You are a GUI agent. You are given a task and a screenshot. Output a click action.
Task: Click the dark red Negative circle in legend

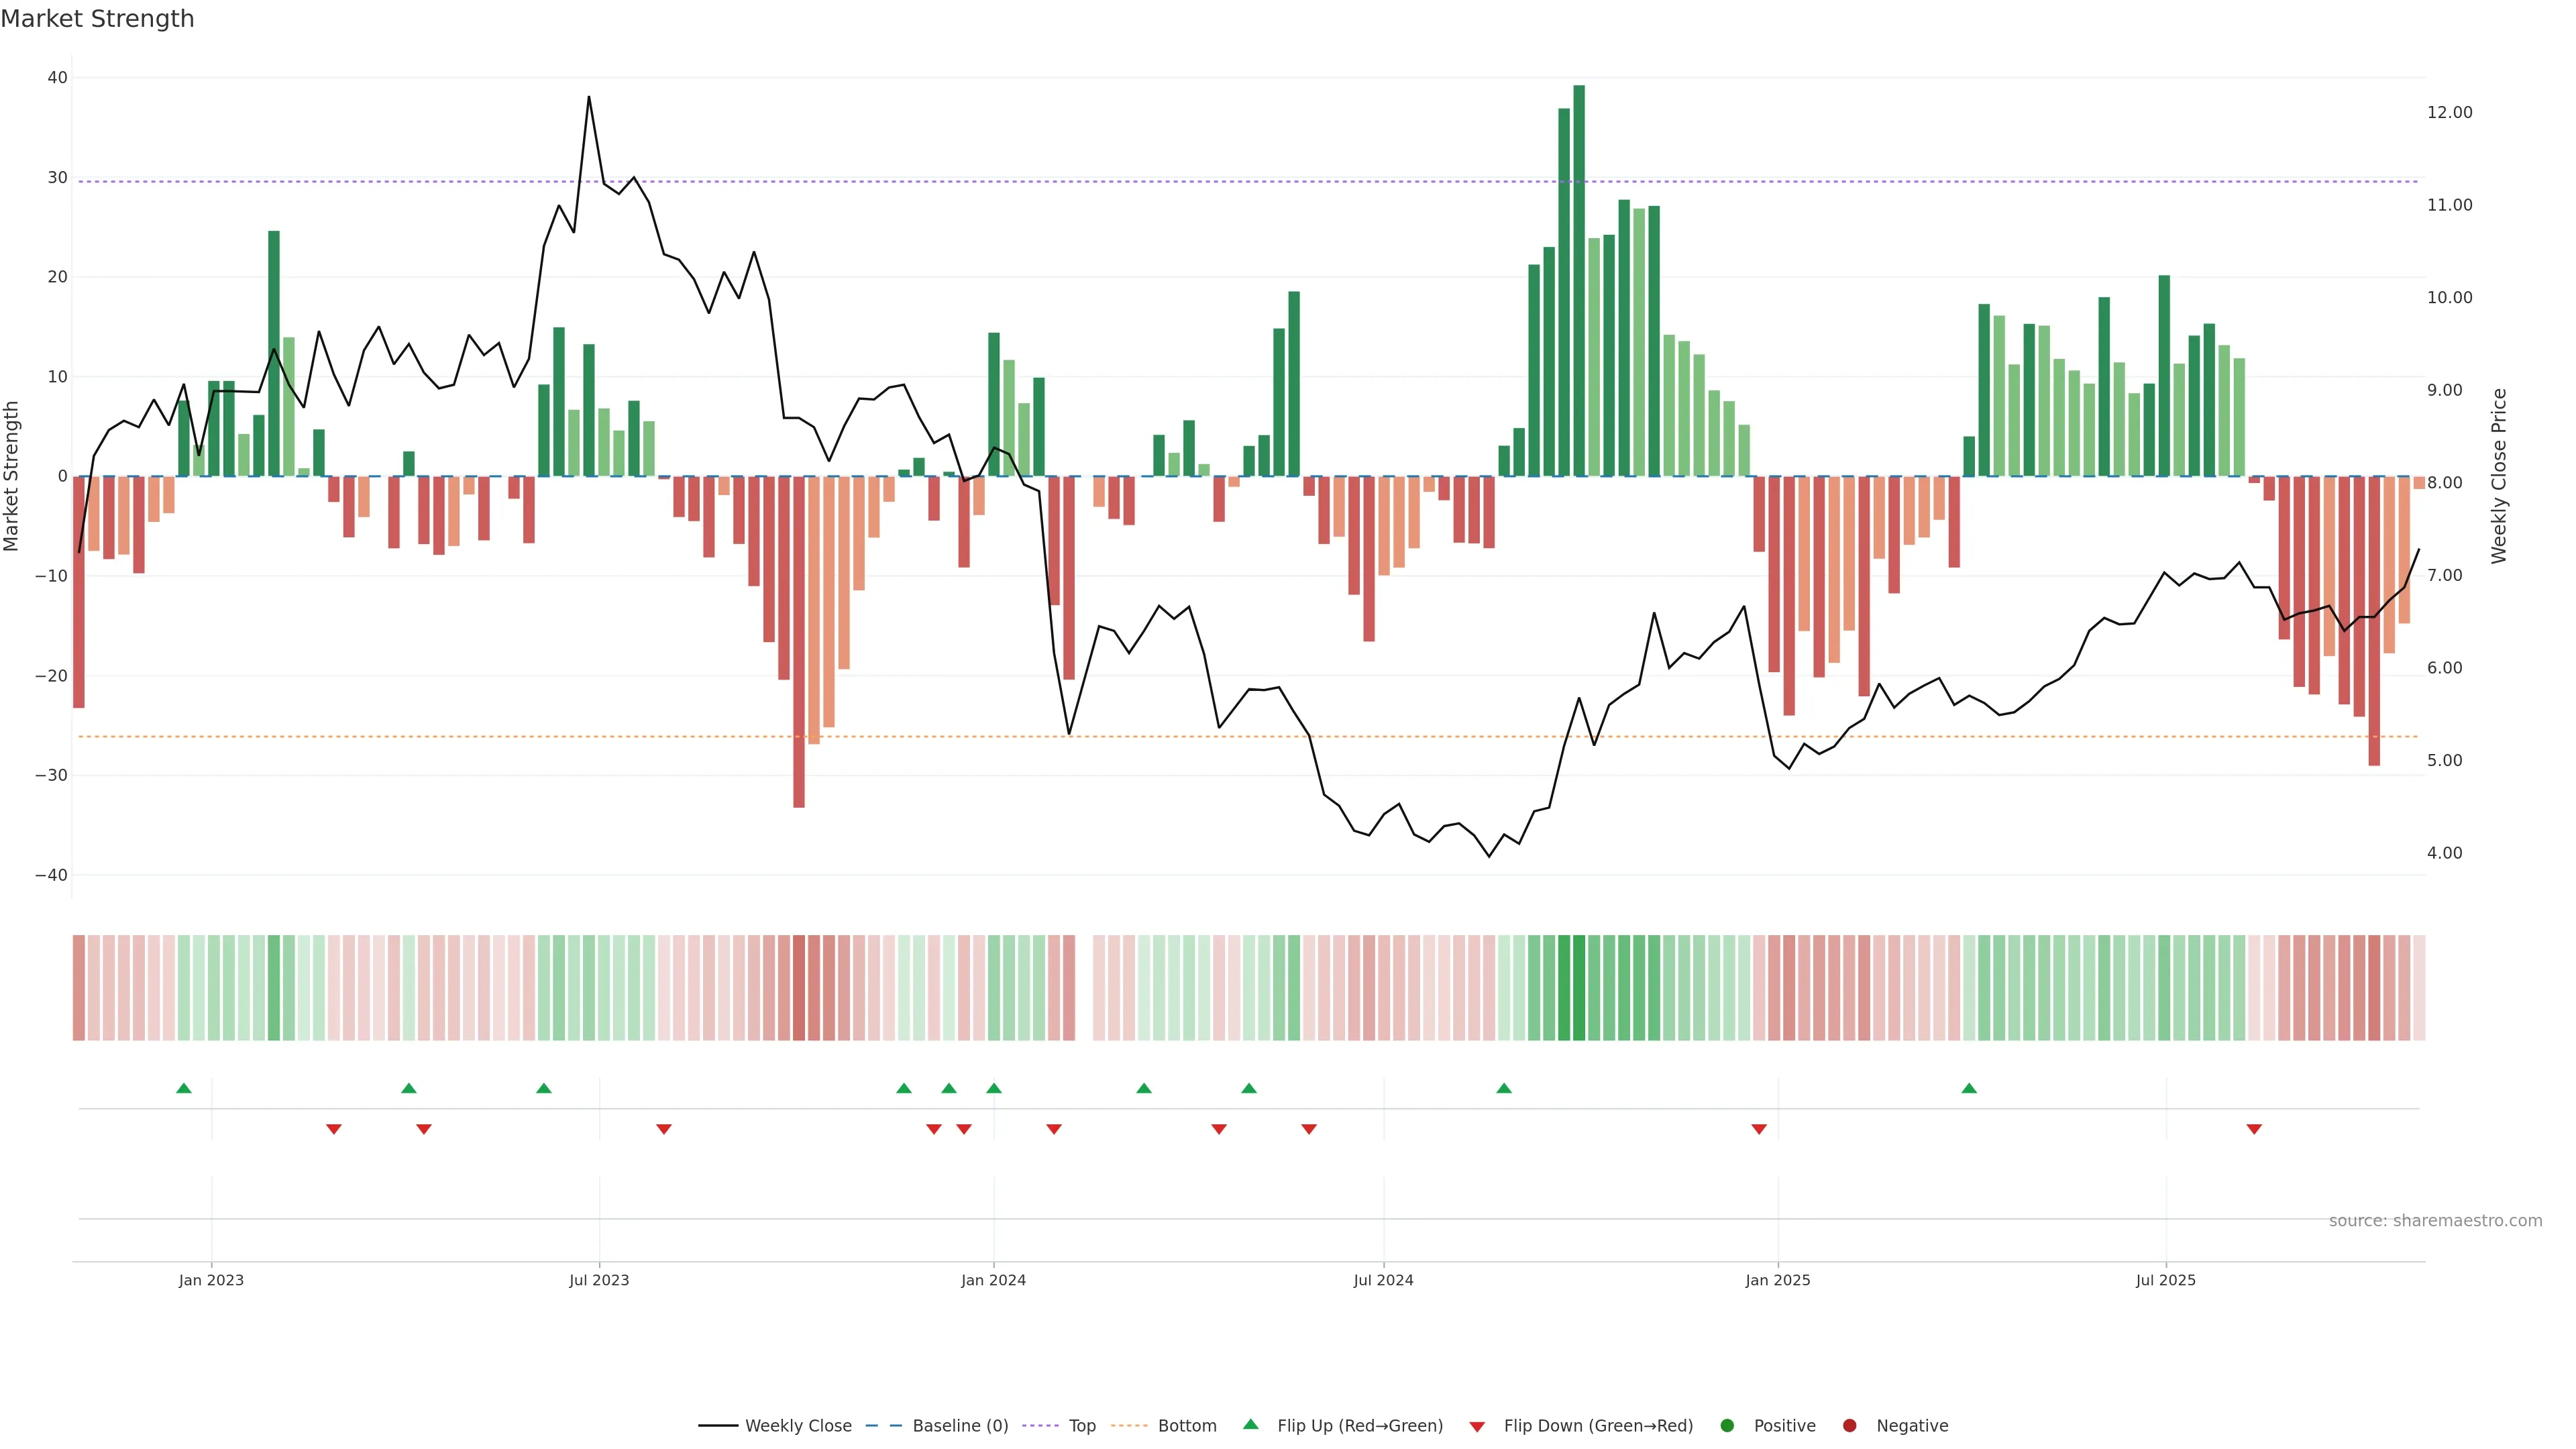(x=1849, y=1425)
